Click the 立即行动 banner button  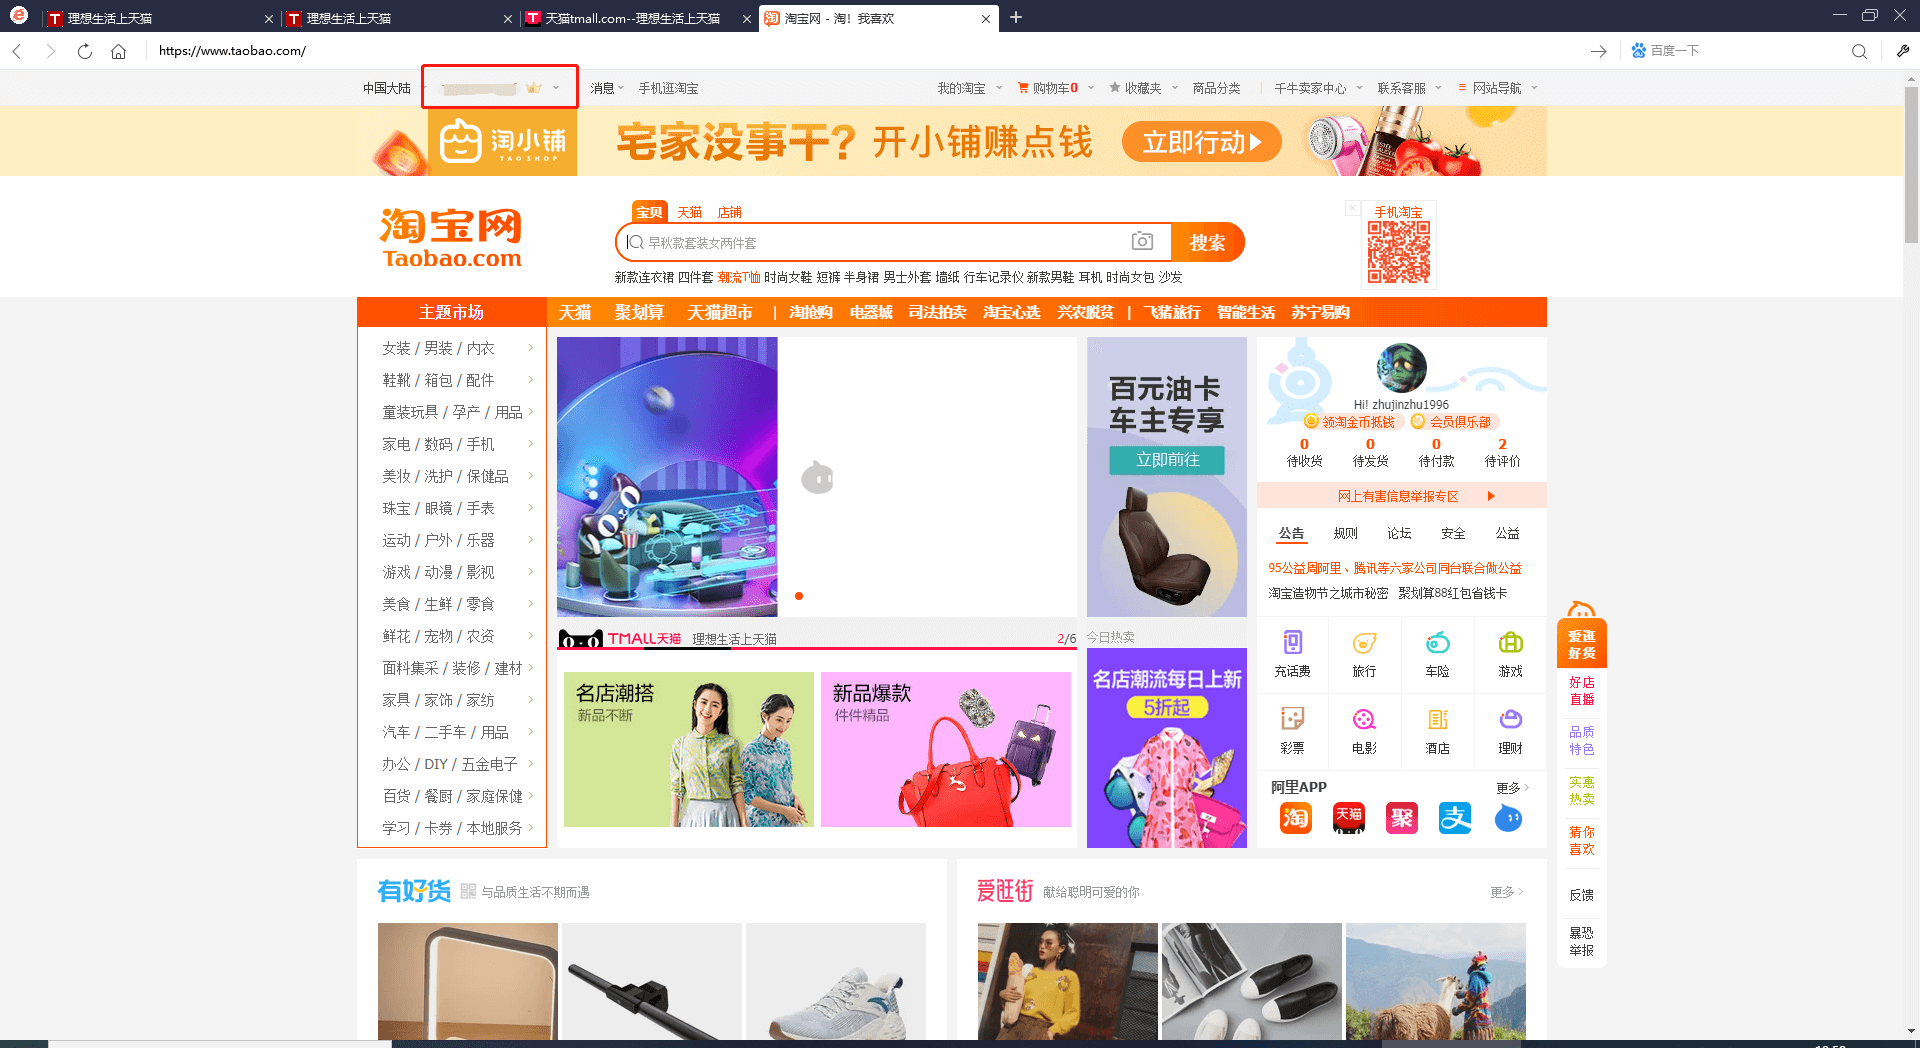coord(1201,142)
